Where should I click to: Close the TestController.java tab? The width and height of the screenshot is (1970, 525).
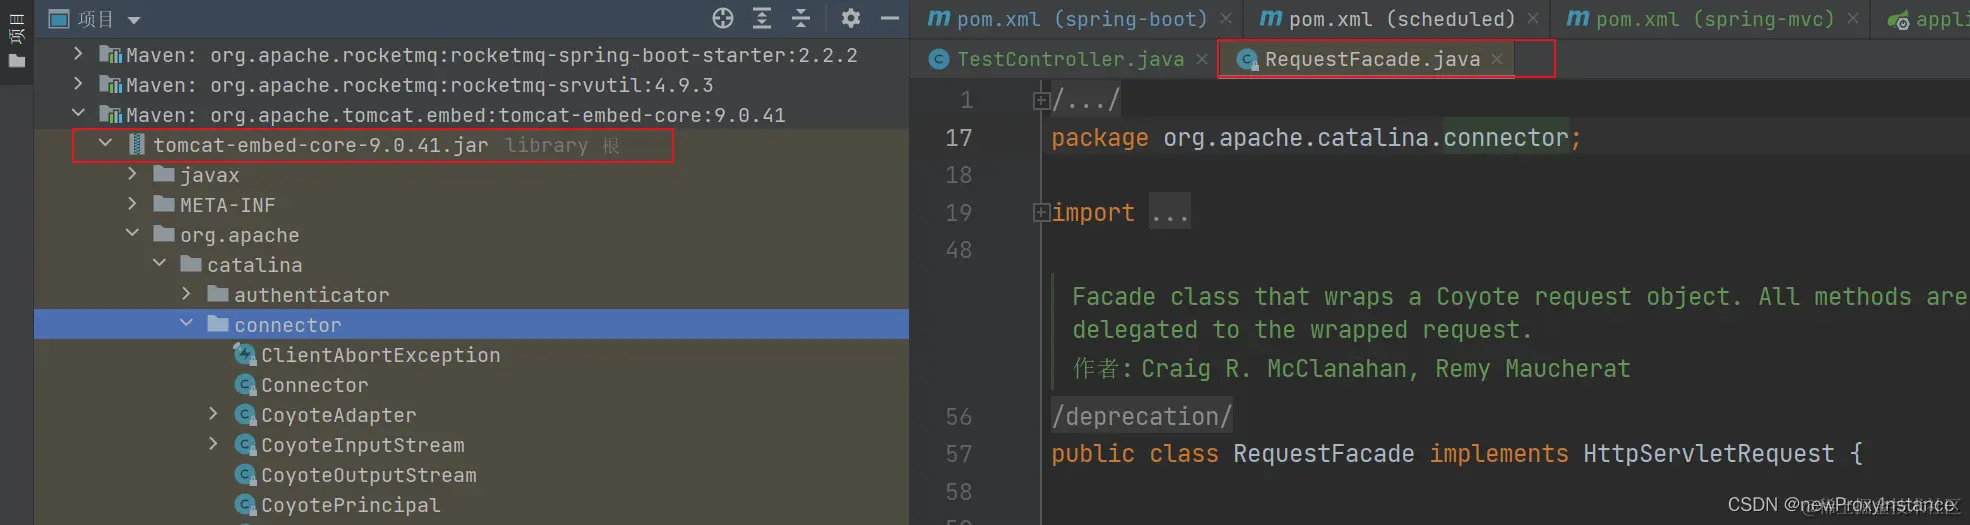(x=1202, y=59)
